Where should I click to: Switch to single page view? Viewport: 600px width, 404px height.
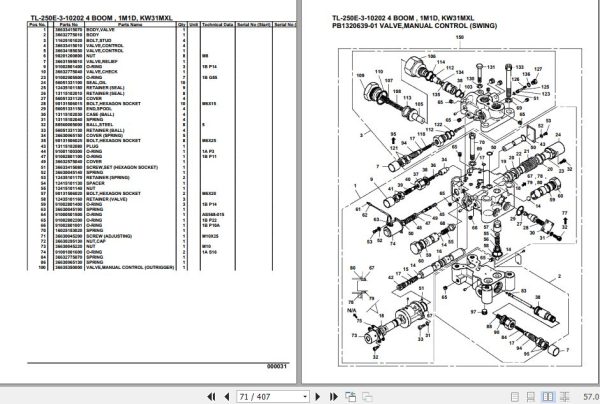point(515,397)
